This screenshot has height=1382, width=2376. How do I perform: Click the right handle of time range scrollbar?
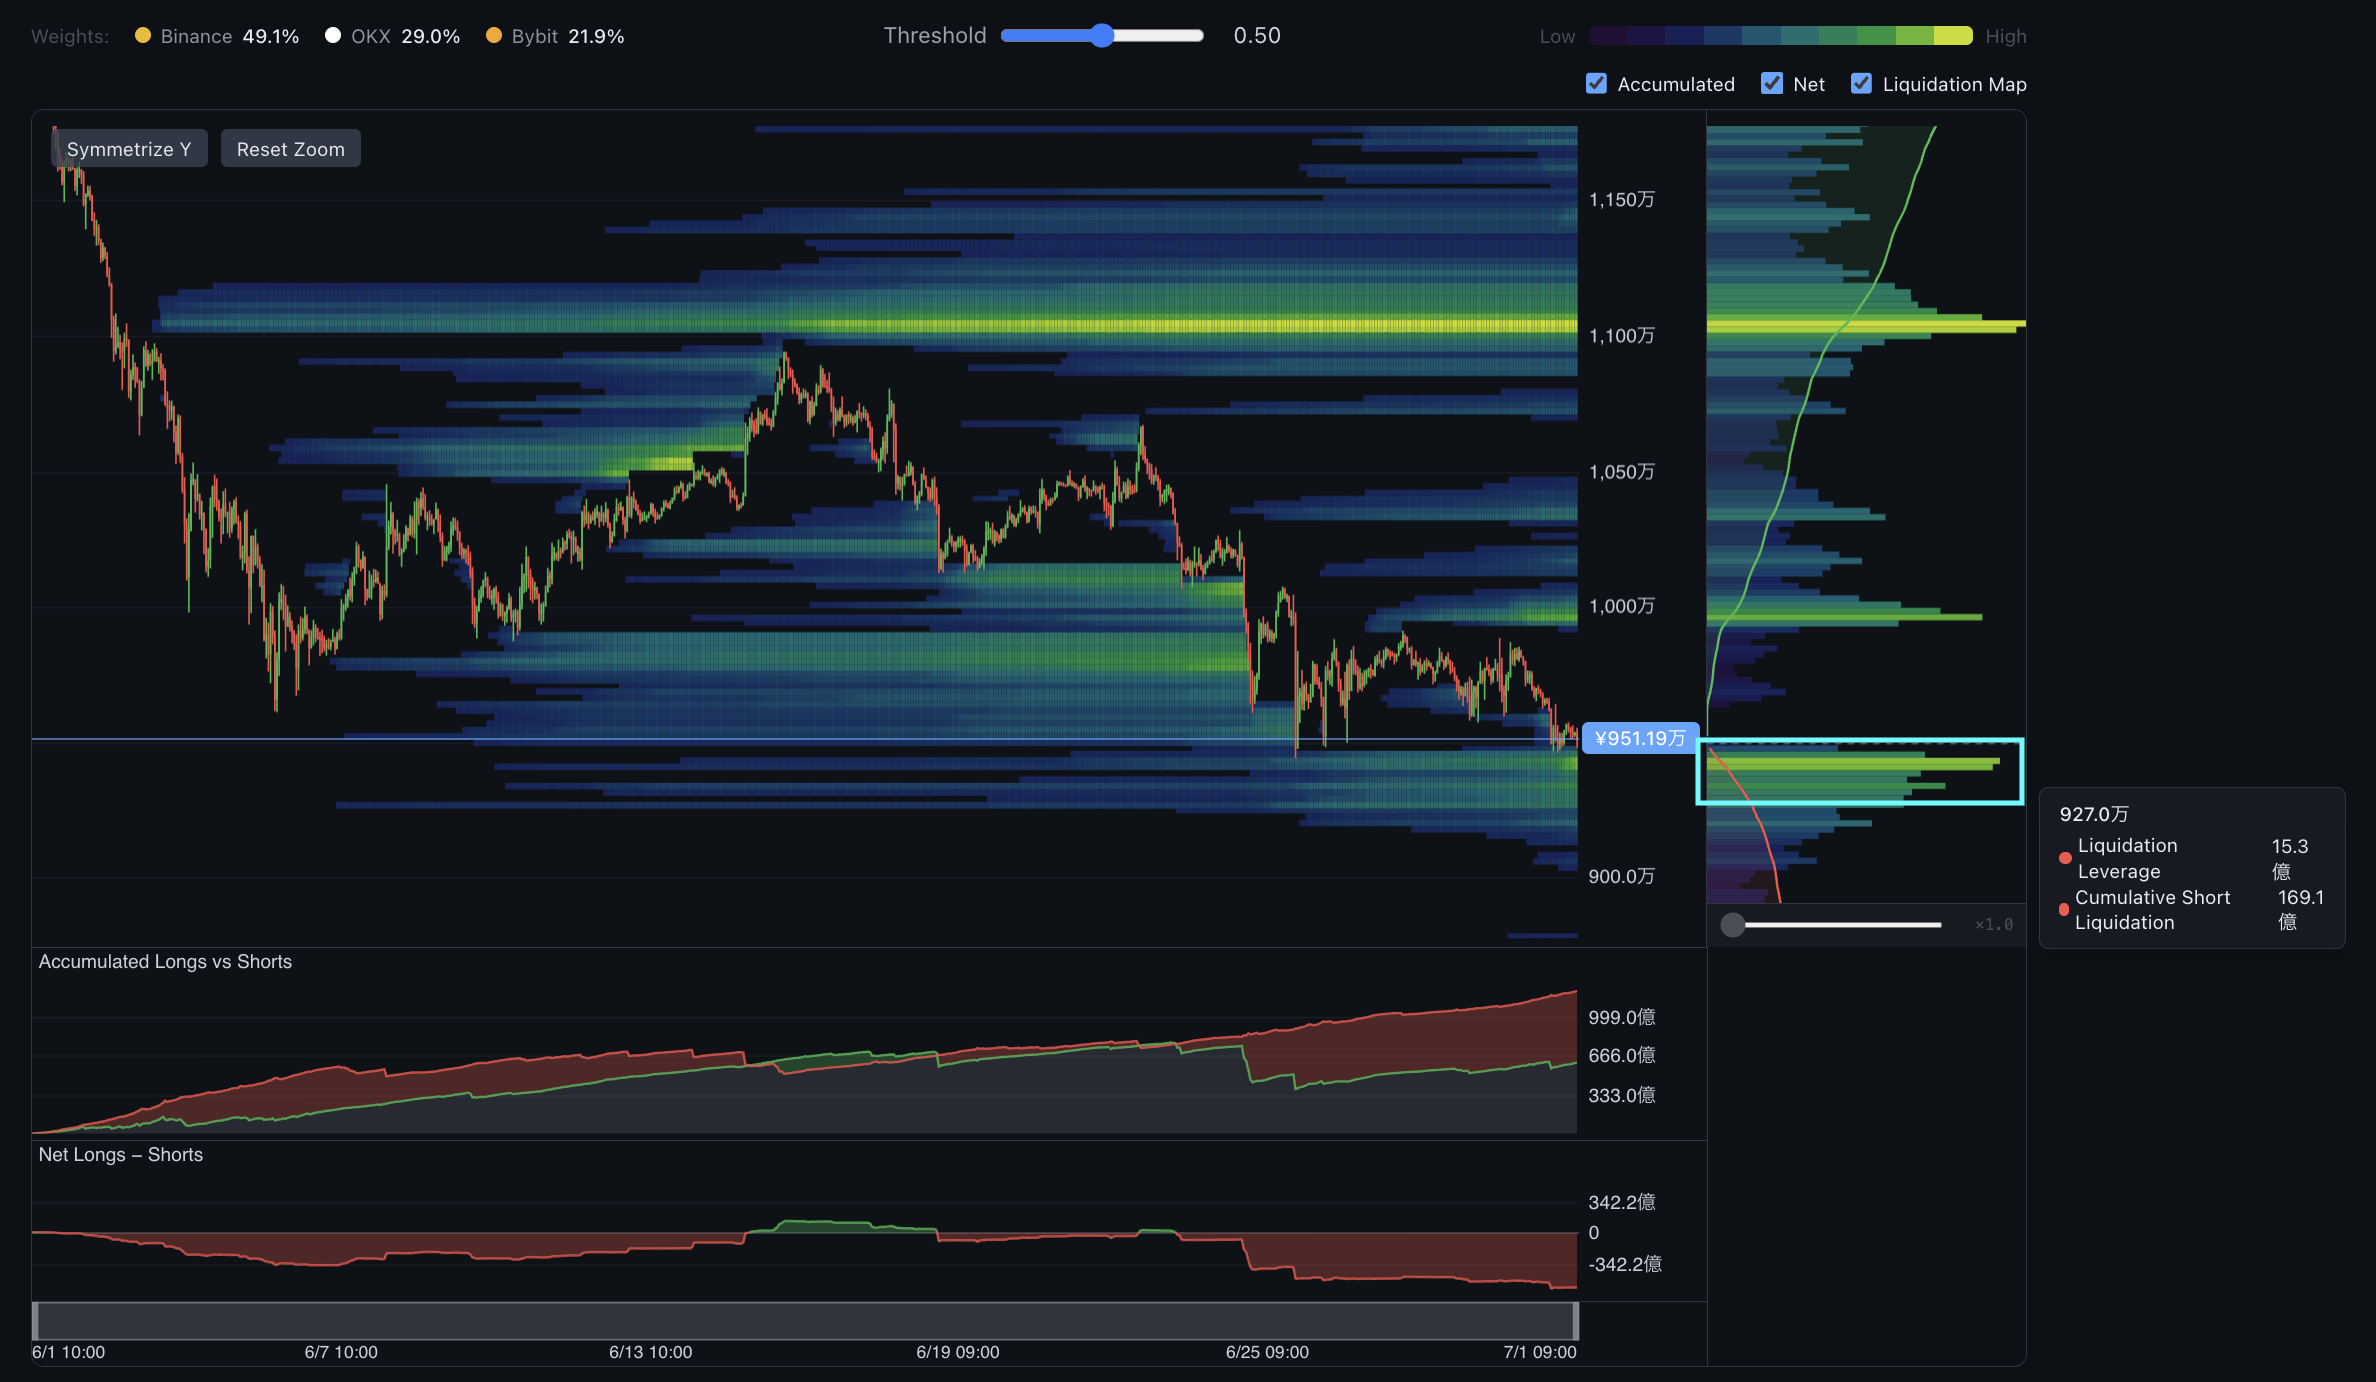pos(1575,1321)
